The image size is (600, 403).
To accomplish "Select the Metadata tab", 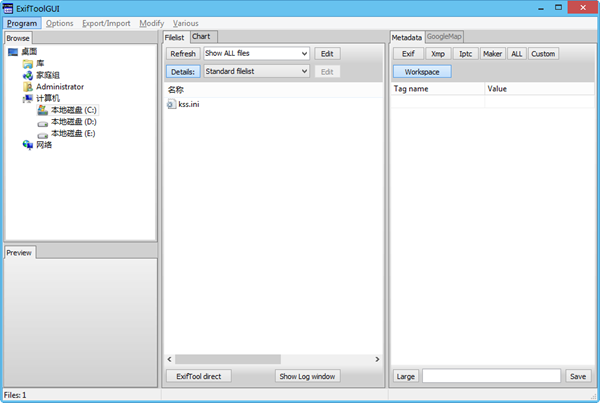I will point(407,38).
